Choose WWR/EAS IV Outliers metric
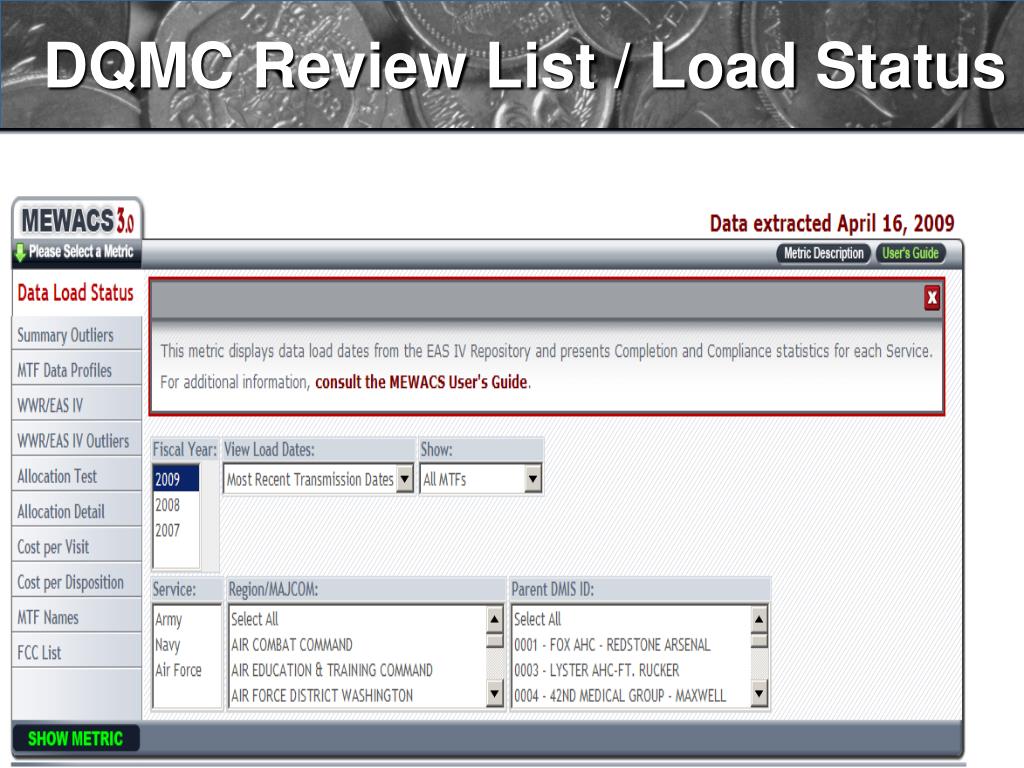1024x768 pixels. click(77, 441)
